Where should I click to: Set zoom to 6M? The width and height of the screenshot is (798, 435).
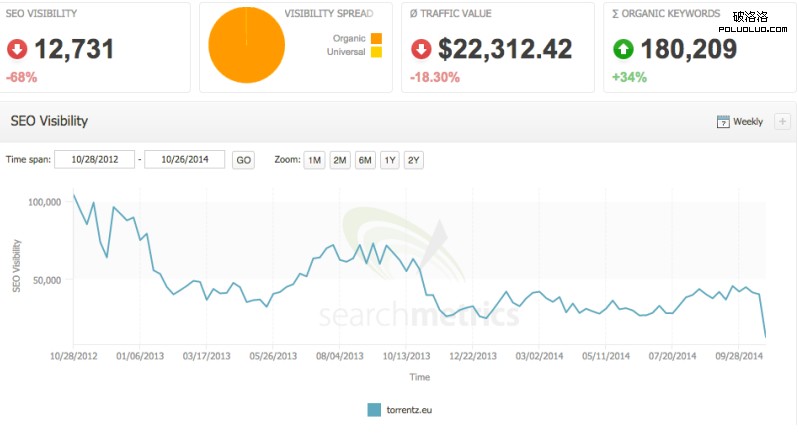click(x=365, y=160)
